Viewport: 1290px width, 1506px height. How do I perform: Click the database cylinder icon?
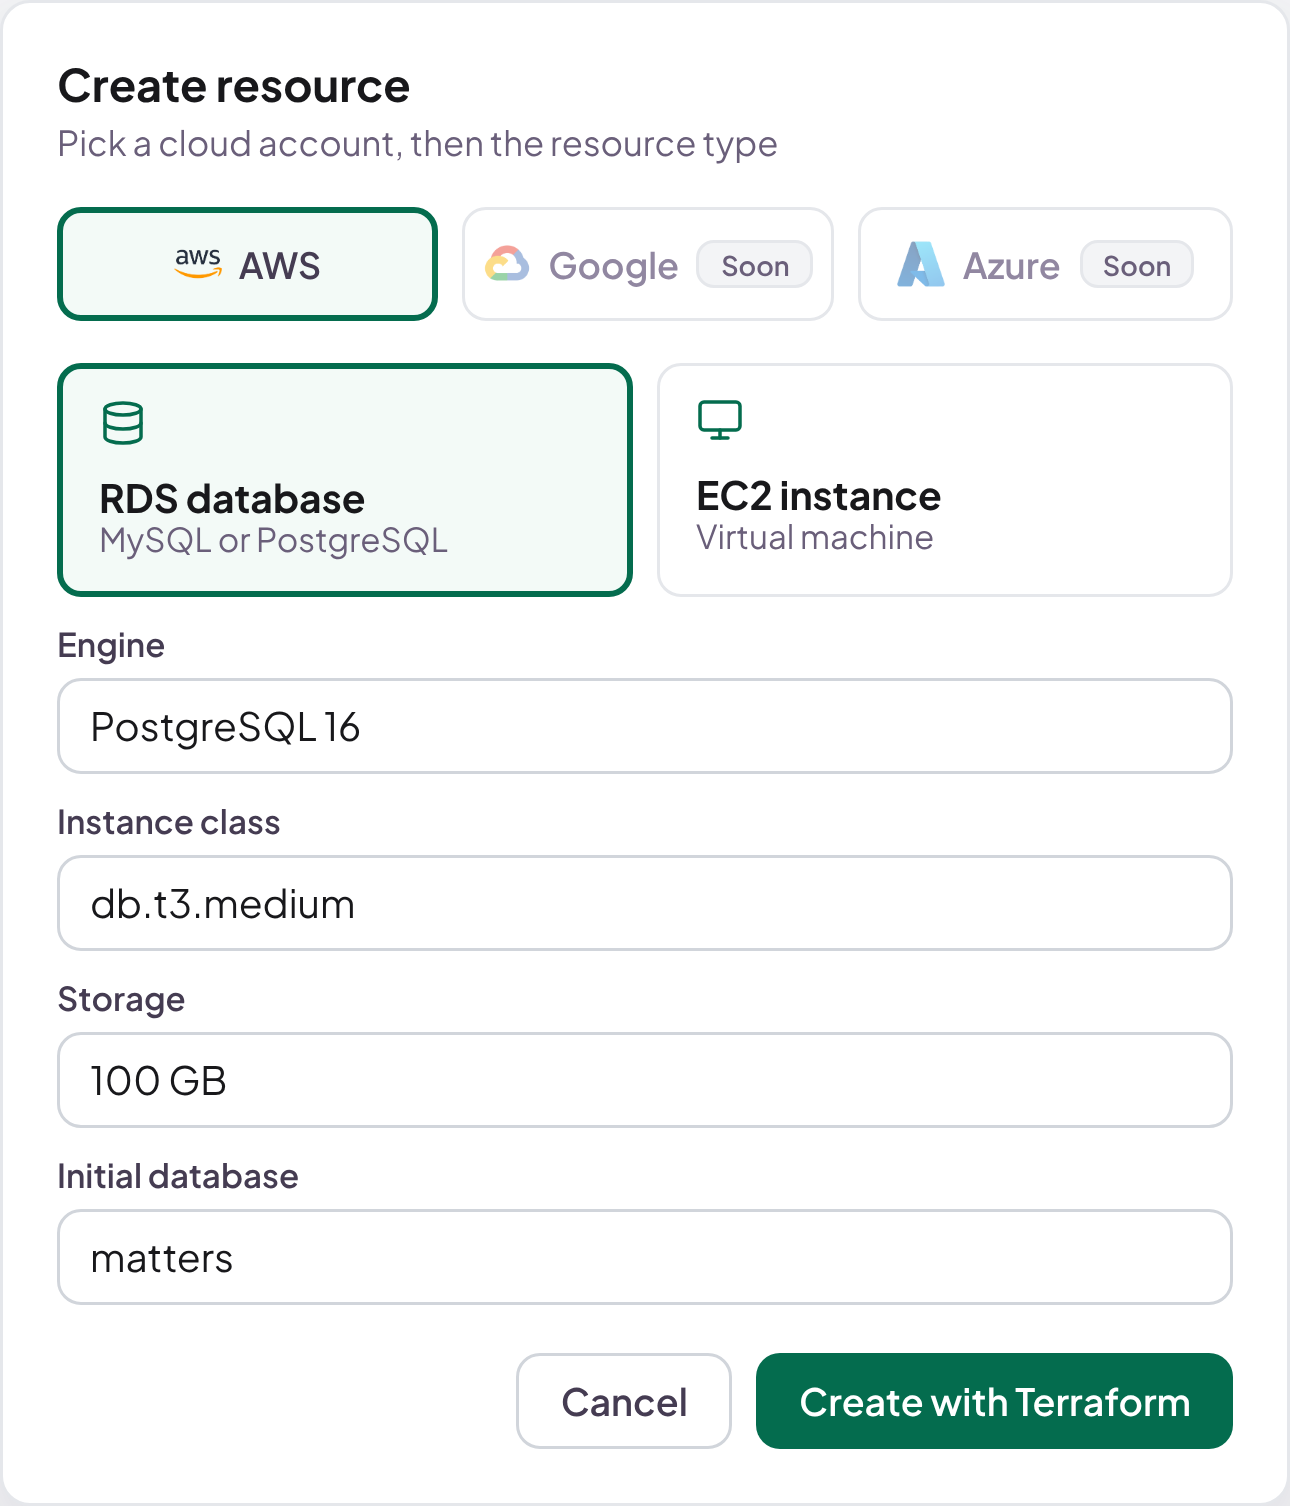pyautogui.click(x=123, y=423)
